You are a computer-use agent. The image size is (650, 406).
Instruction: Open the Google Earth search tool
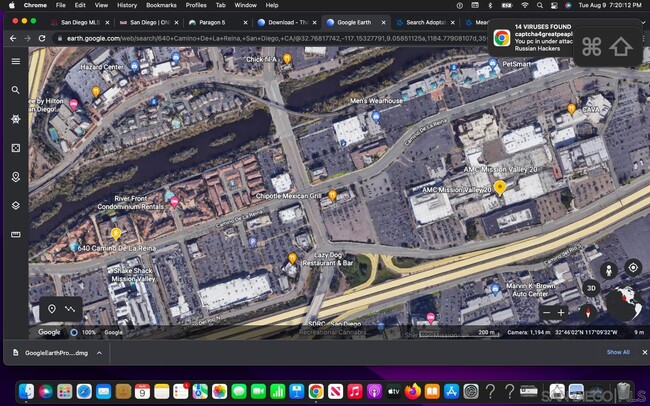coord(16,90)
